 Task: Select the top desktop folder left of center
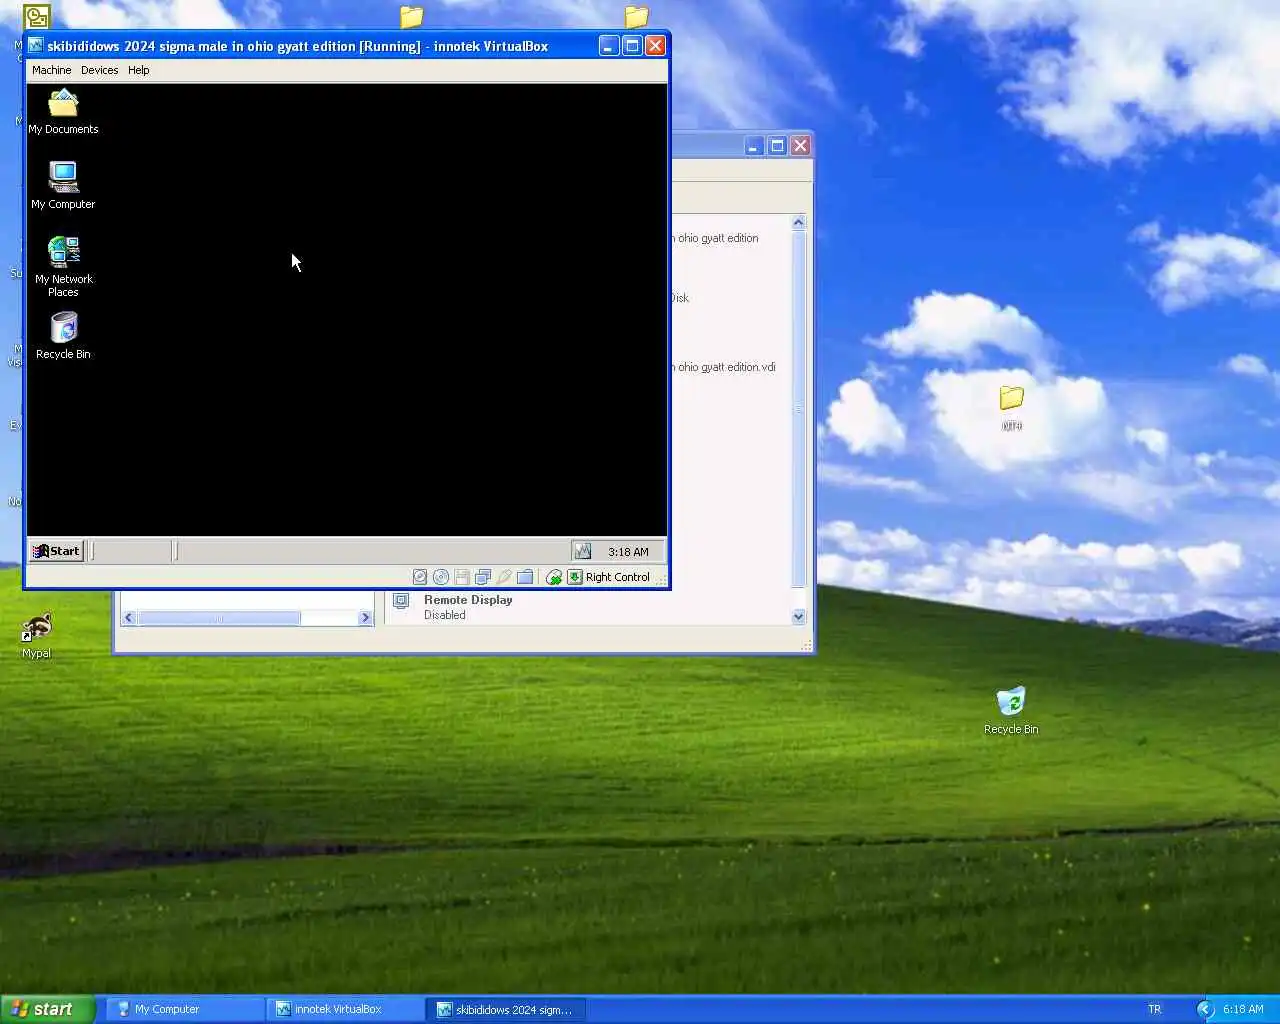click(x=411, y=16)
